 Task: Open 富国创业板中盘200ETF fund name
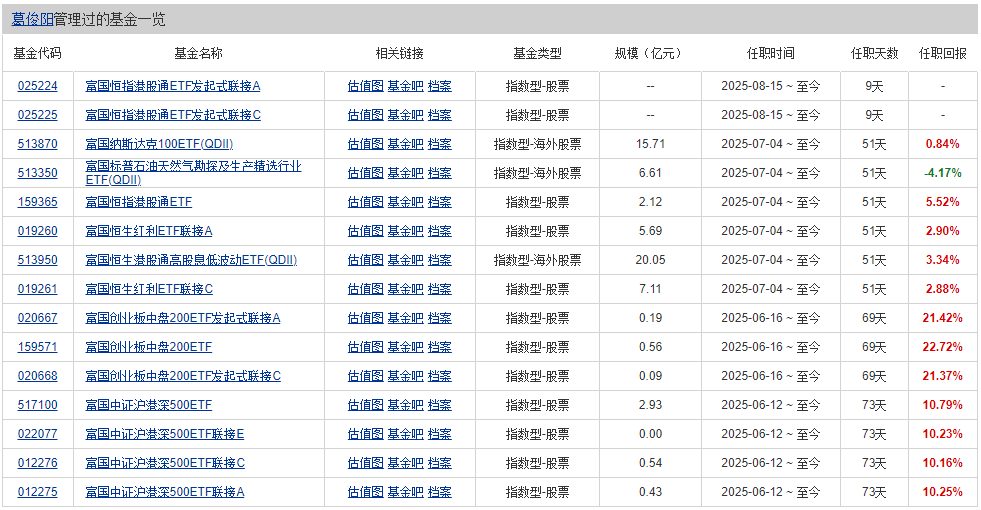tap(148, 347)
